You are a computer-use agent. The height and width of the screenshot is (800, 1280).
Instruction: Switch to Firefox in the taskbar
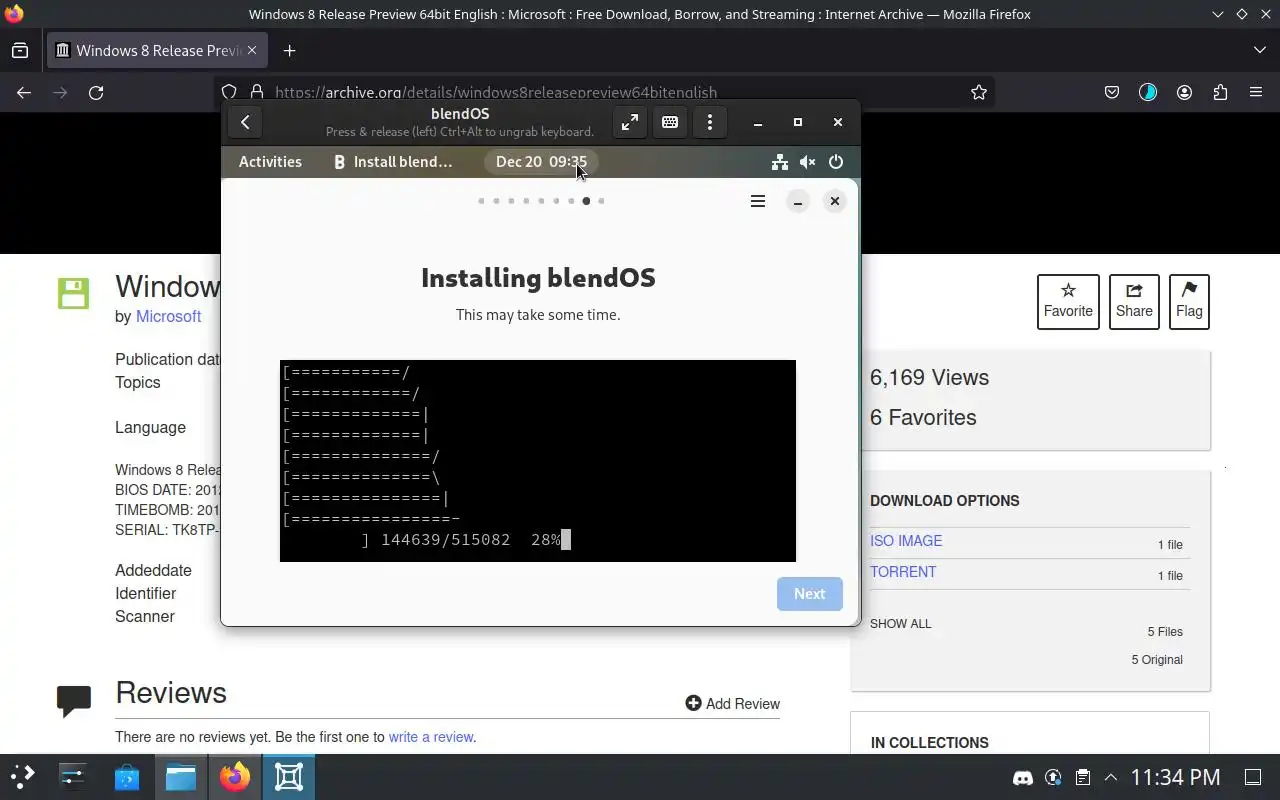[235, 777]
